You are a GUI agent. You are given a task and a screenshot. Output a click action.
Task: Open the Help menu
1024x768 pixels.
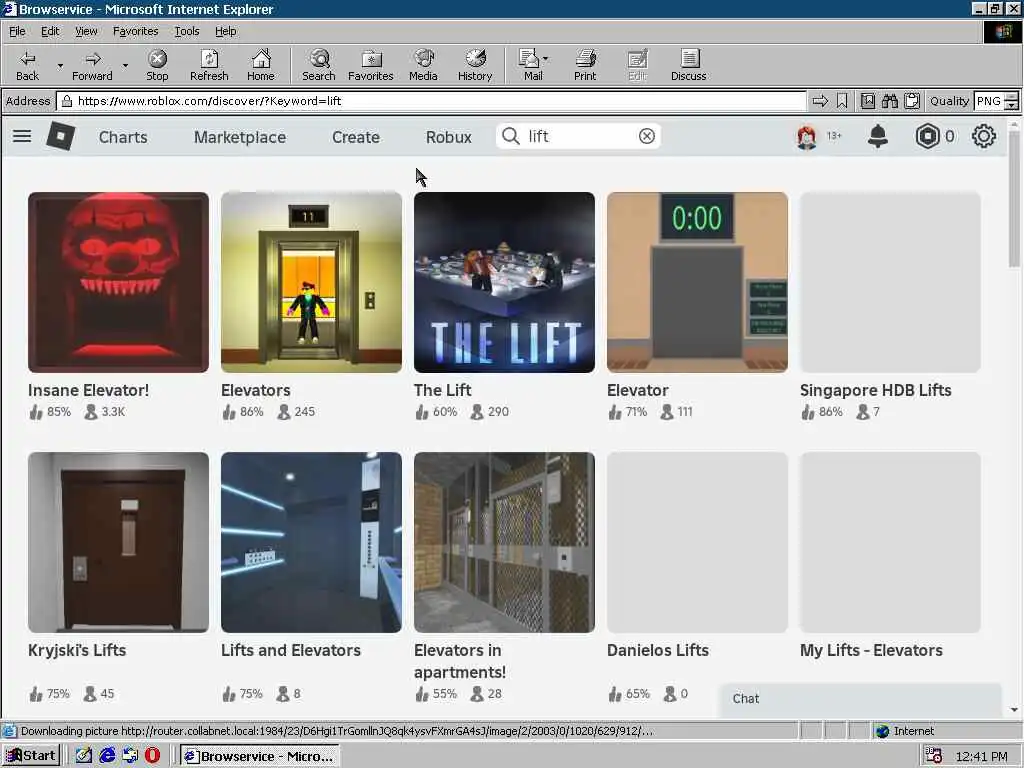point(225,31)
